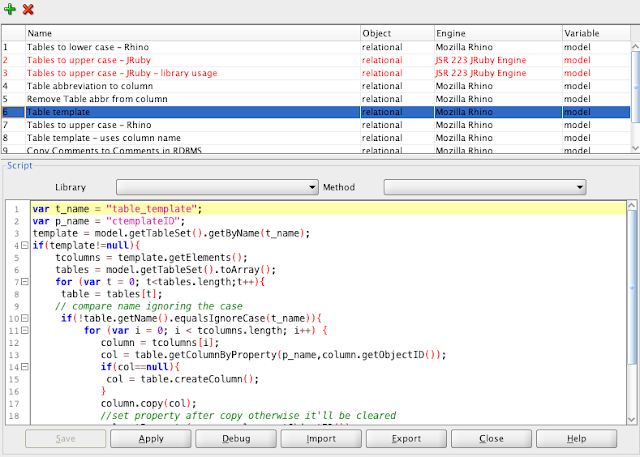640x457 pixels.
Task: Sort by the Engine column header
Action: click(x=498, y=33)
